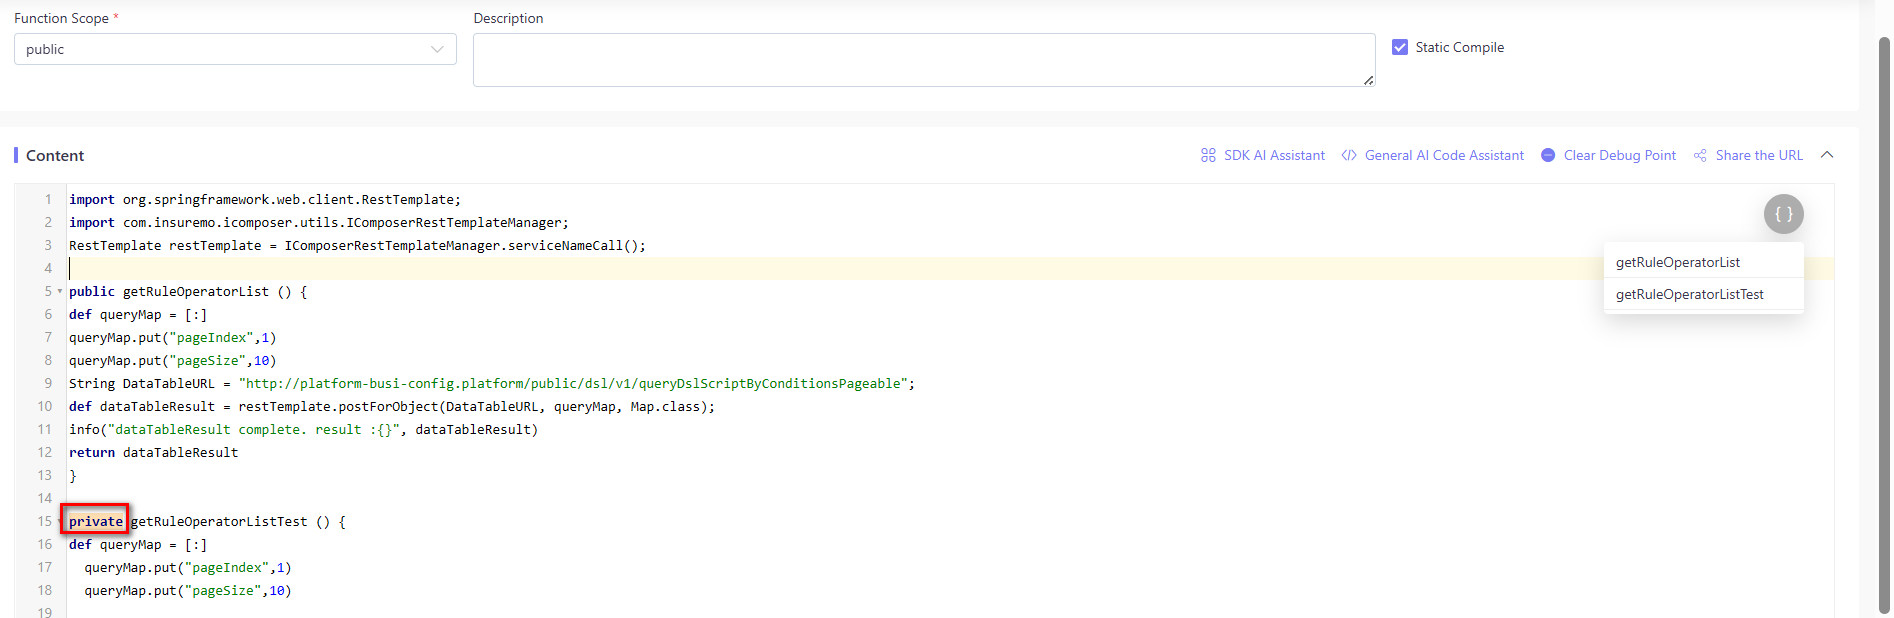Click 'import org.springframework.web.client.RestTemplate;' line
The height and width of the screenshot is (618, 1894).
point(265,200)
